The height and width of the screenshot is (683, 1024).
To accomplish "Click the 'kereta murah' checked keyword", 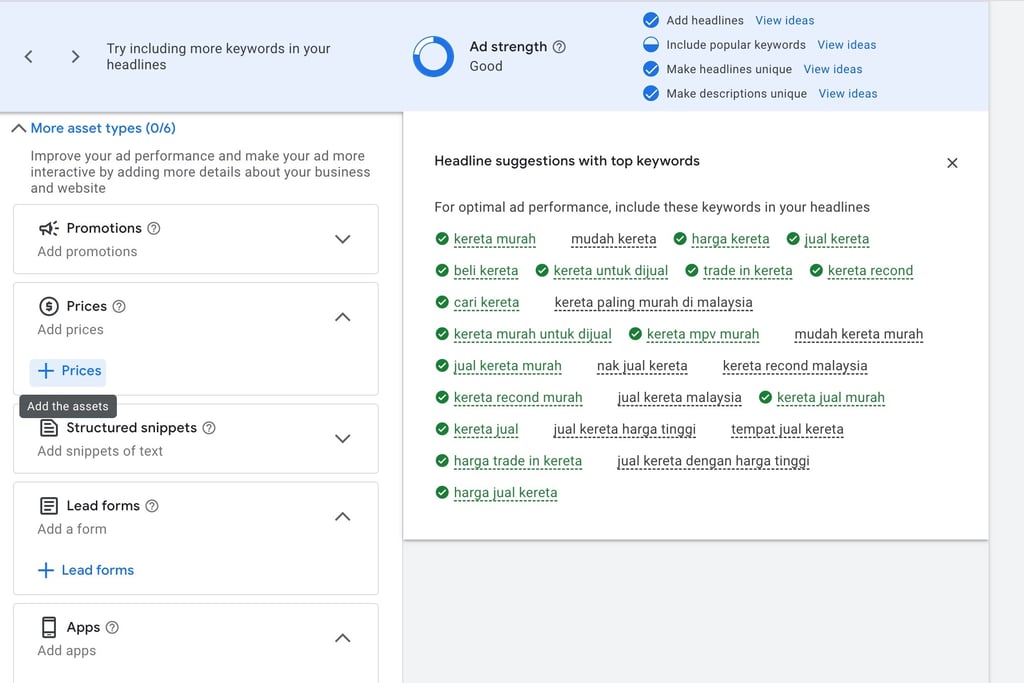I will tap(494, 239).
